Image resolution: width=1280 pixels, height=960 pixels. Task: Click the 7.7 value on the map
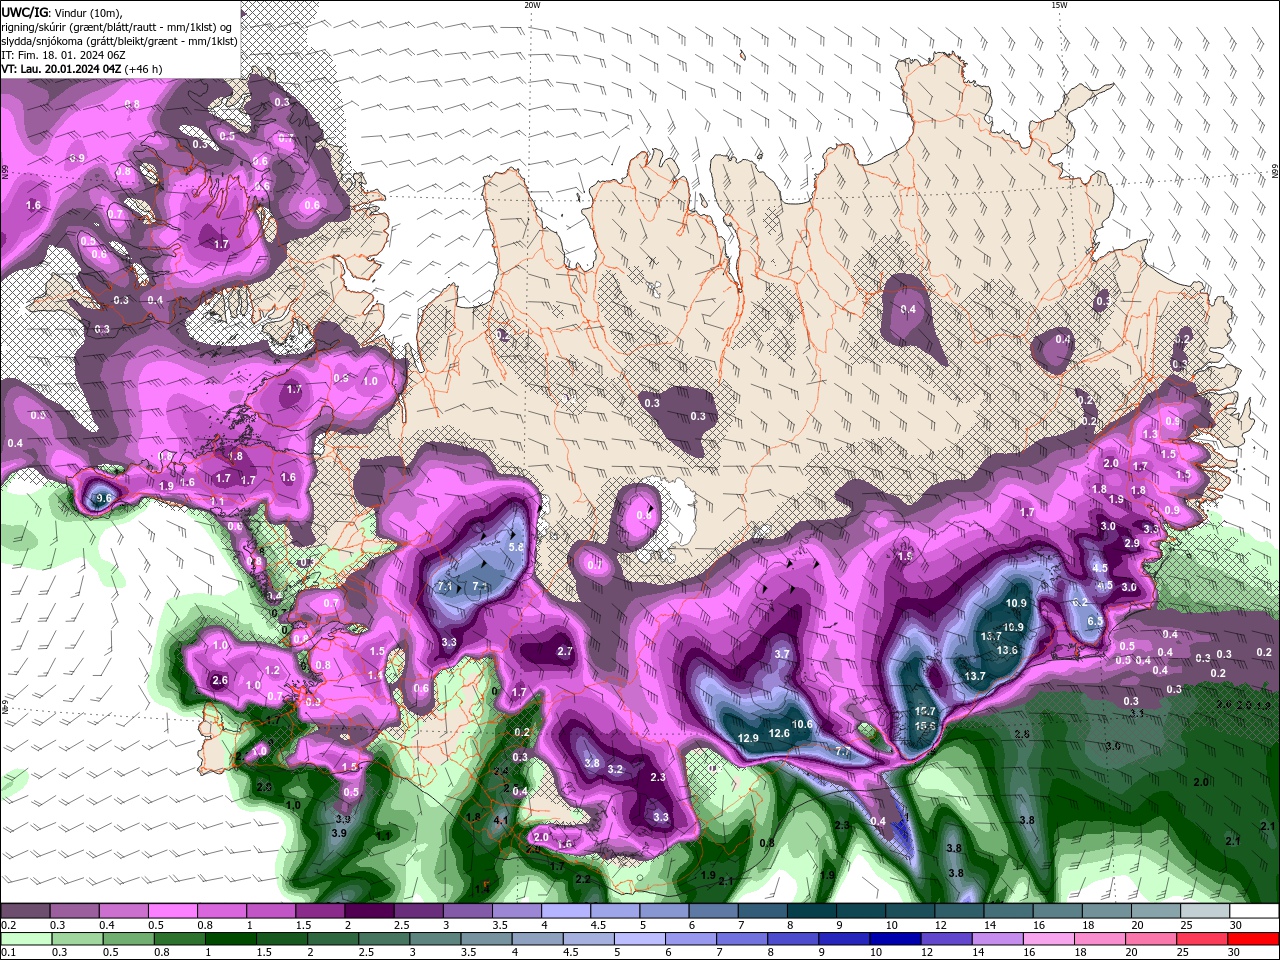[843, 751]
